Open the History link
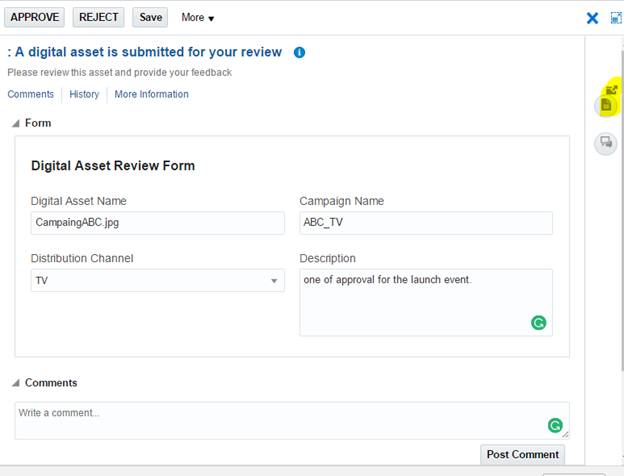The image size is (624, 476). (x=84, y=94)
